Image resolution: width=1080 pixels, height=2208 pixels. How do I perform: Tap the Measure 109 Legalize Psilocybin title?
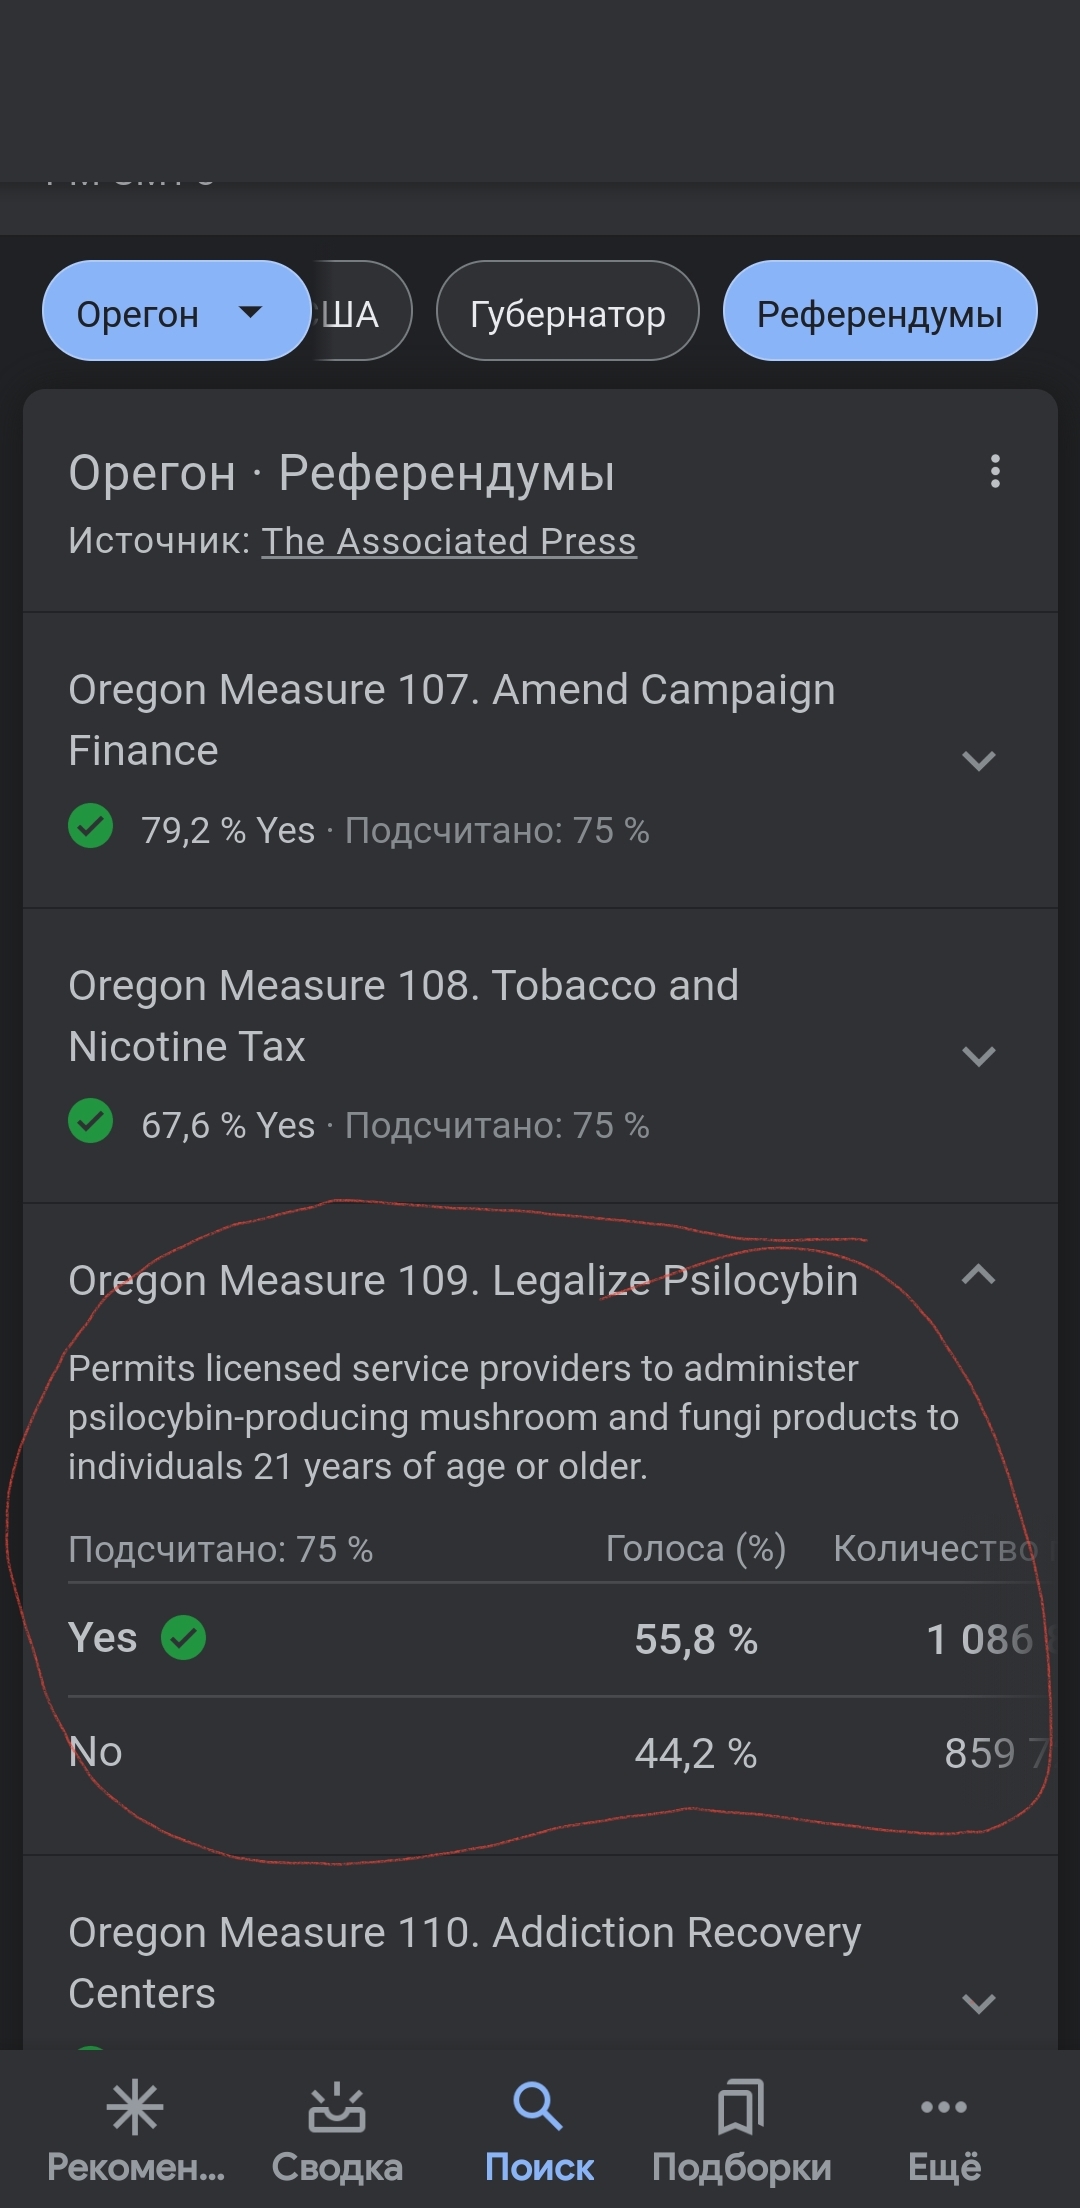[463, 1281]
